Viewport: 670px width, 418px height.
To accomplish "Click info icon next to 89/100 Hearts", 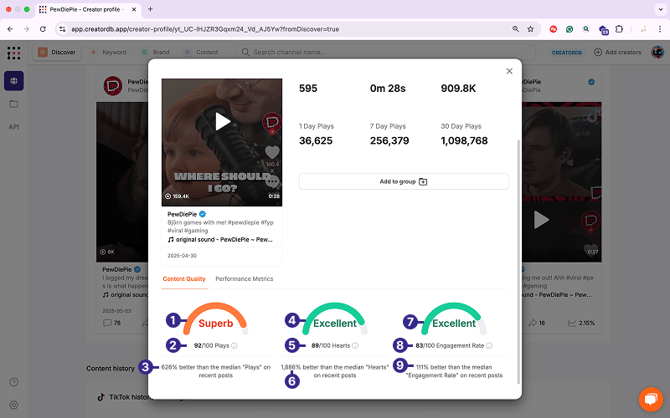I will (x=355, y=346).
